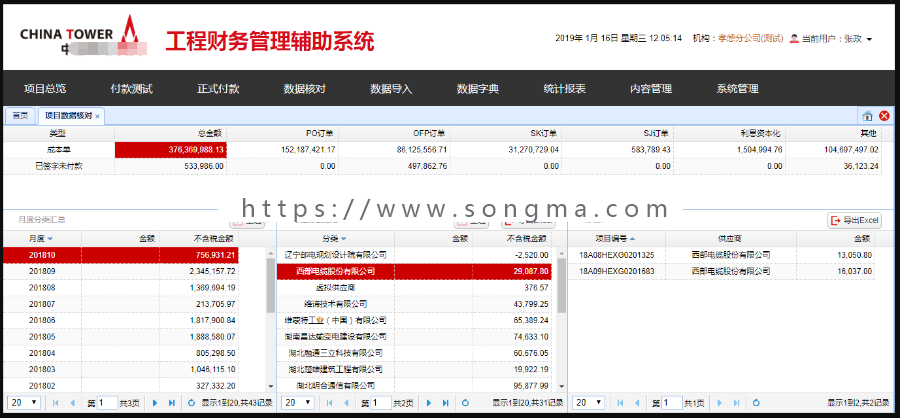The image size is (900, 418).
Task: Click page number field in 分类 panel
Action: pyautogui.click(x=381, y=403)
